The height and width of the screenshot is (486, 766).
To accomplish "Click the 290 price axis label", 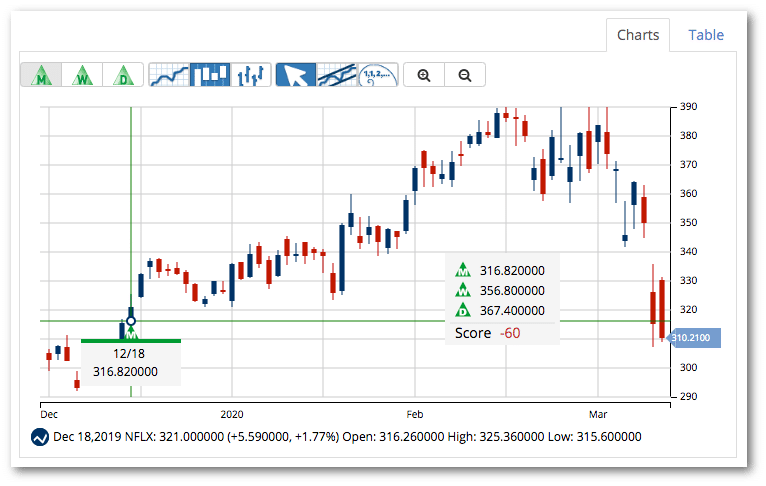I will (688, 396).
